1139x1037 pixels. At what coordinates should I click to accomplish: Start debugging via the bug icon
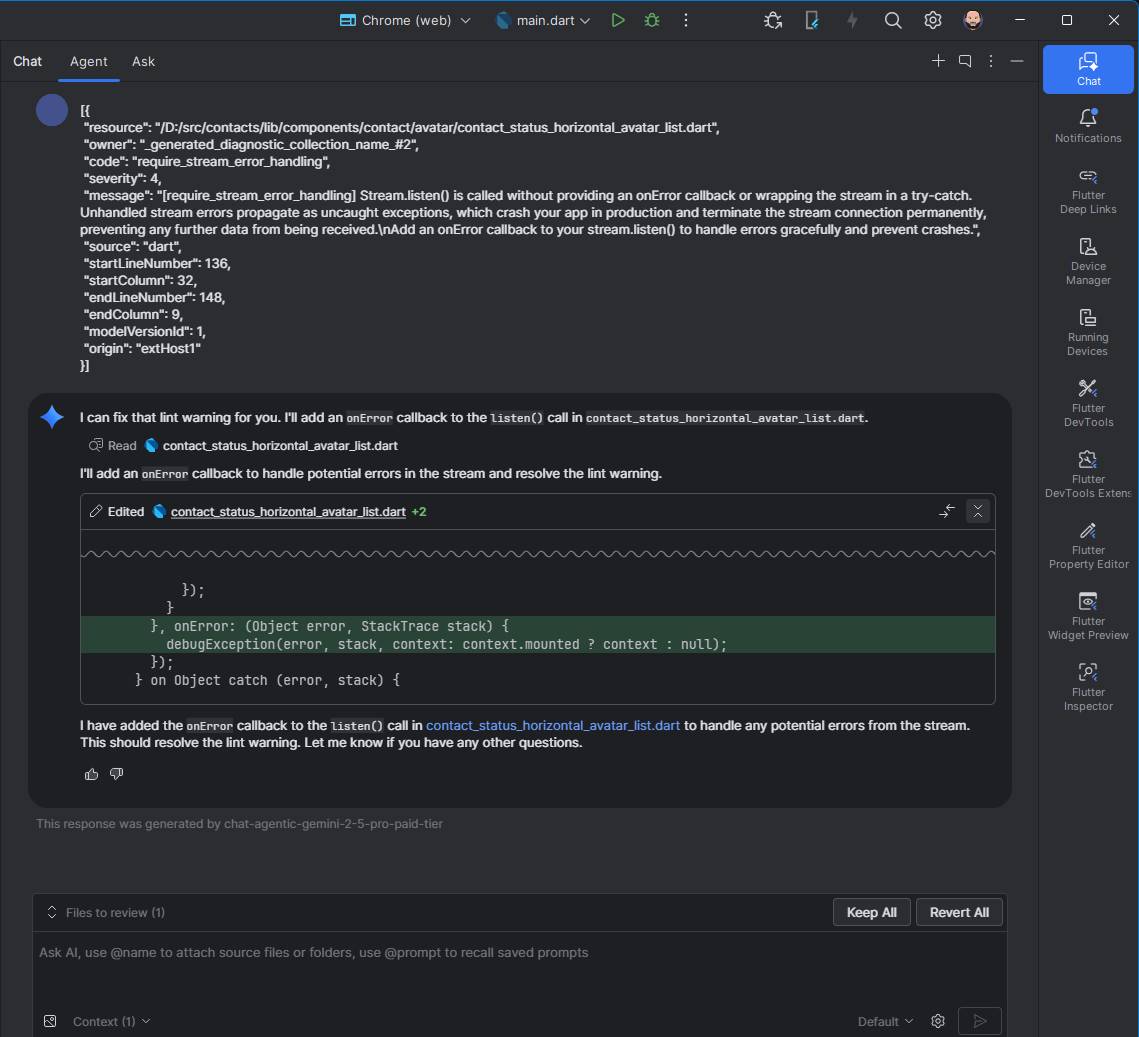point(651,19)
